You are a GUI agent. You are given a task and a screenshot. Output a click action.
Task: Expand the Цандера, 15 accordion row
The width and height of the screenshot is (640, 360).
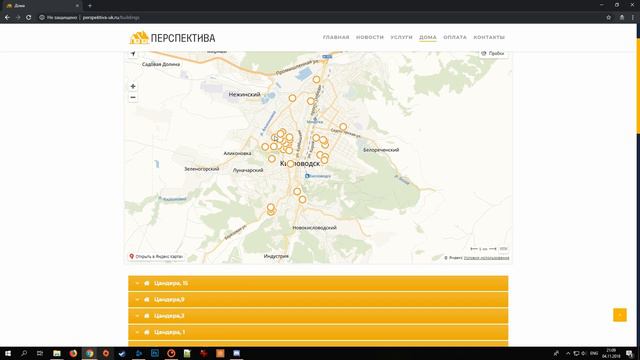(x=318, y=283)
